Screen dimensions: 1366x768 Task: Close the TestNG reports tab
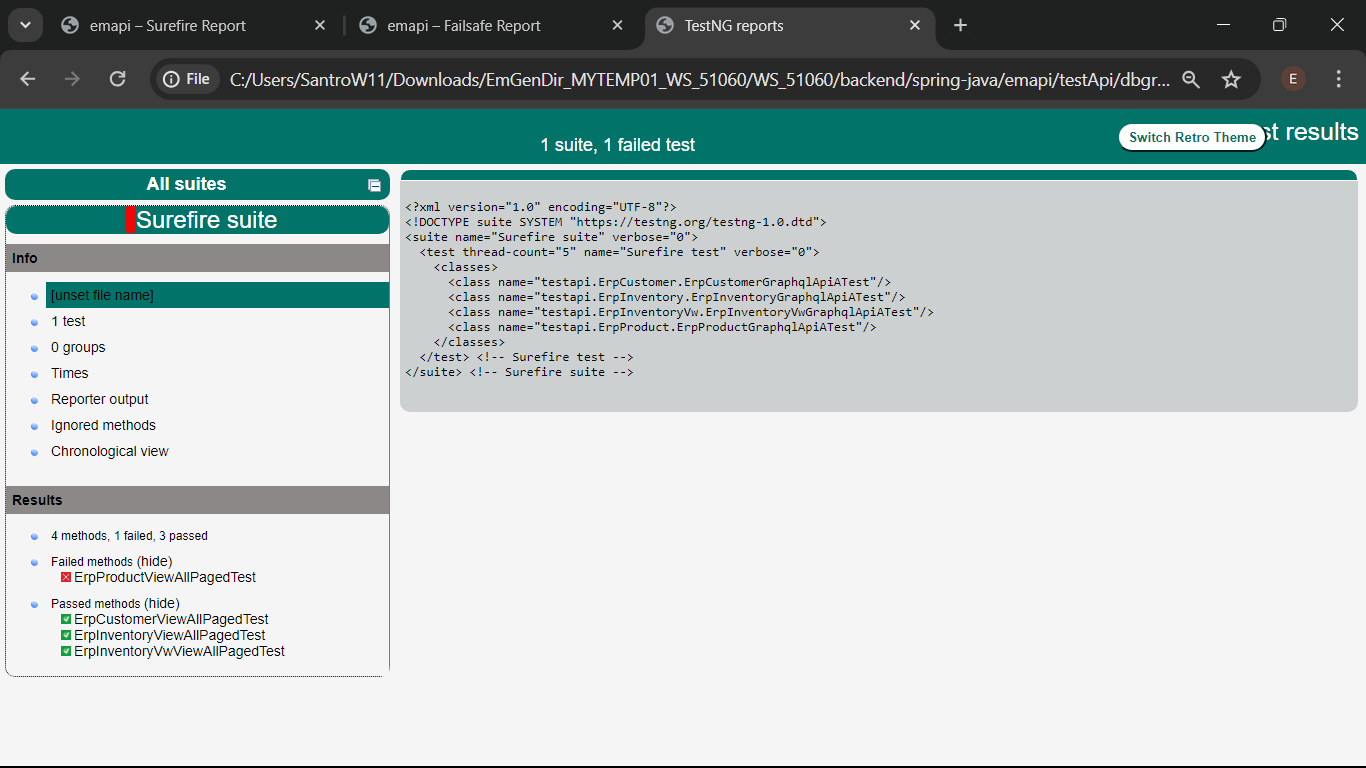coord(915,26)
